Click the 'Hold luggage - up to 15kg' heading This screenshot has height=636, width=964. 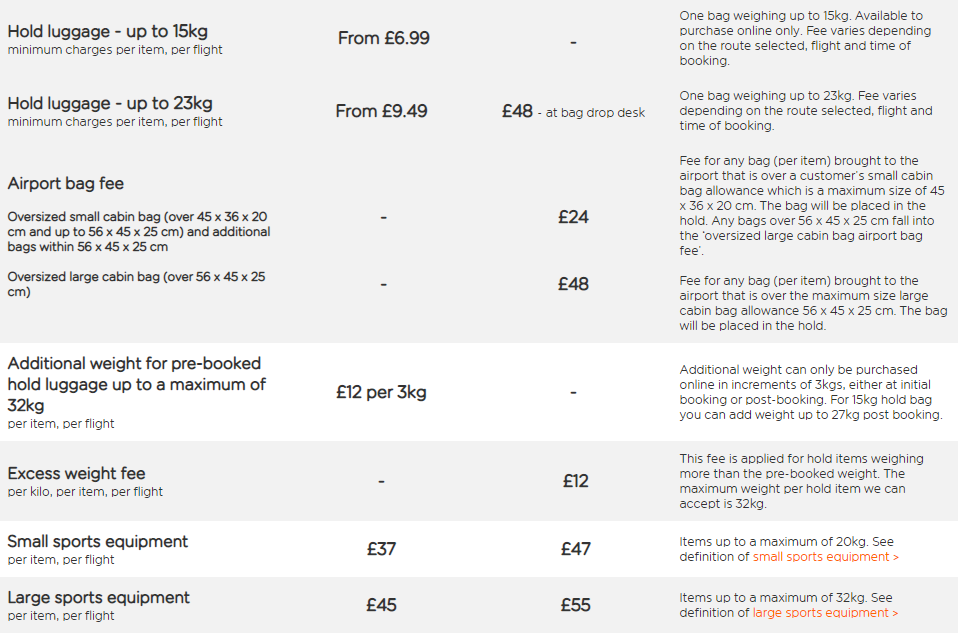coord(107,31)
